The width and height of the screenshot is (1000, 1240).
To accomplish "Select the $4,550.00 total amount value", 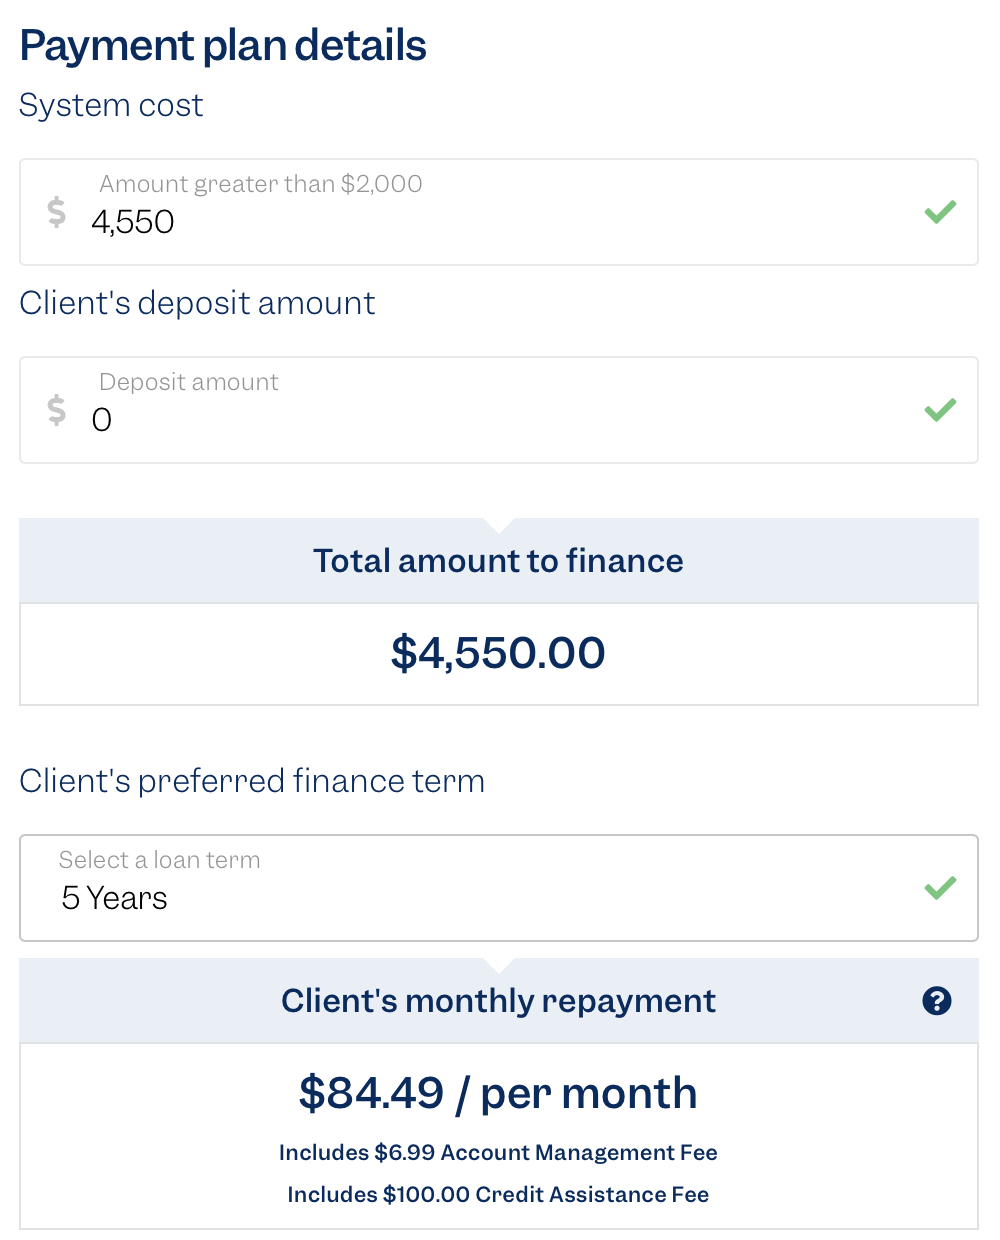I will coord(498,653).
